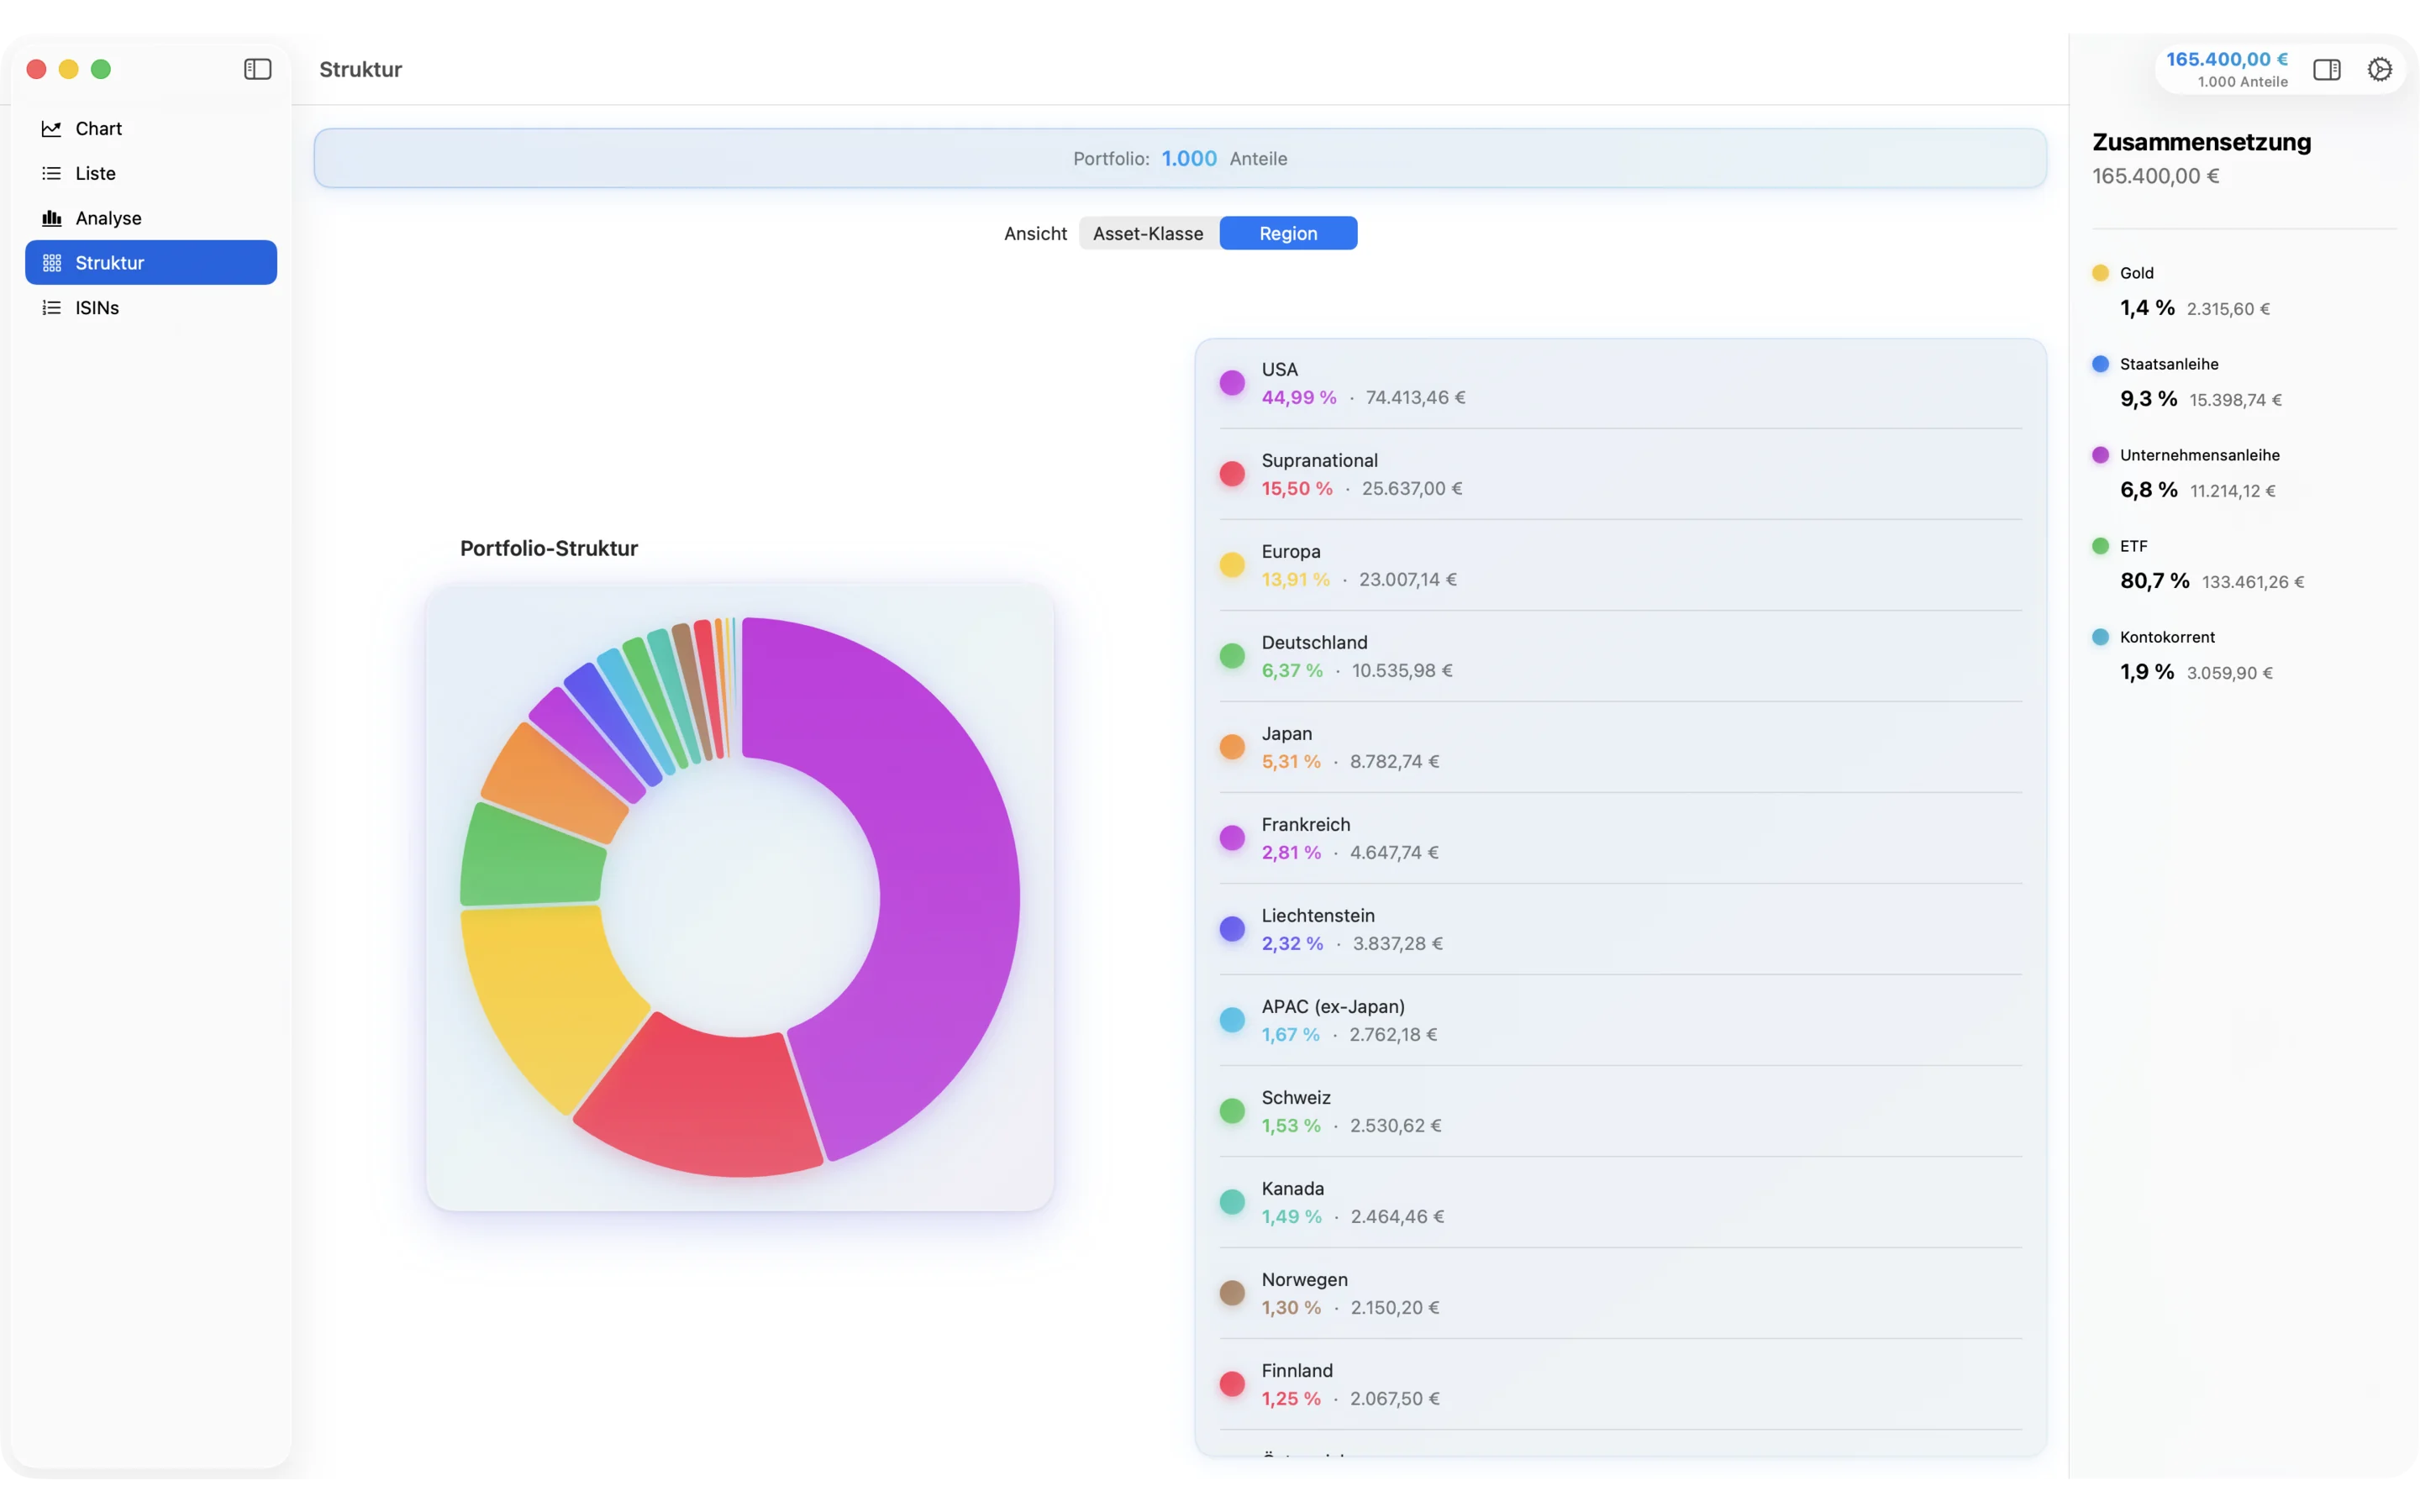The width and height of the screenshot is (2420, 1512).
Task: Click the Portfolio 1.000 Anteile banner
Action: pos(1180,157)
